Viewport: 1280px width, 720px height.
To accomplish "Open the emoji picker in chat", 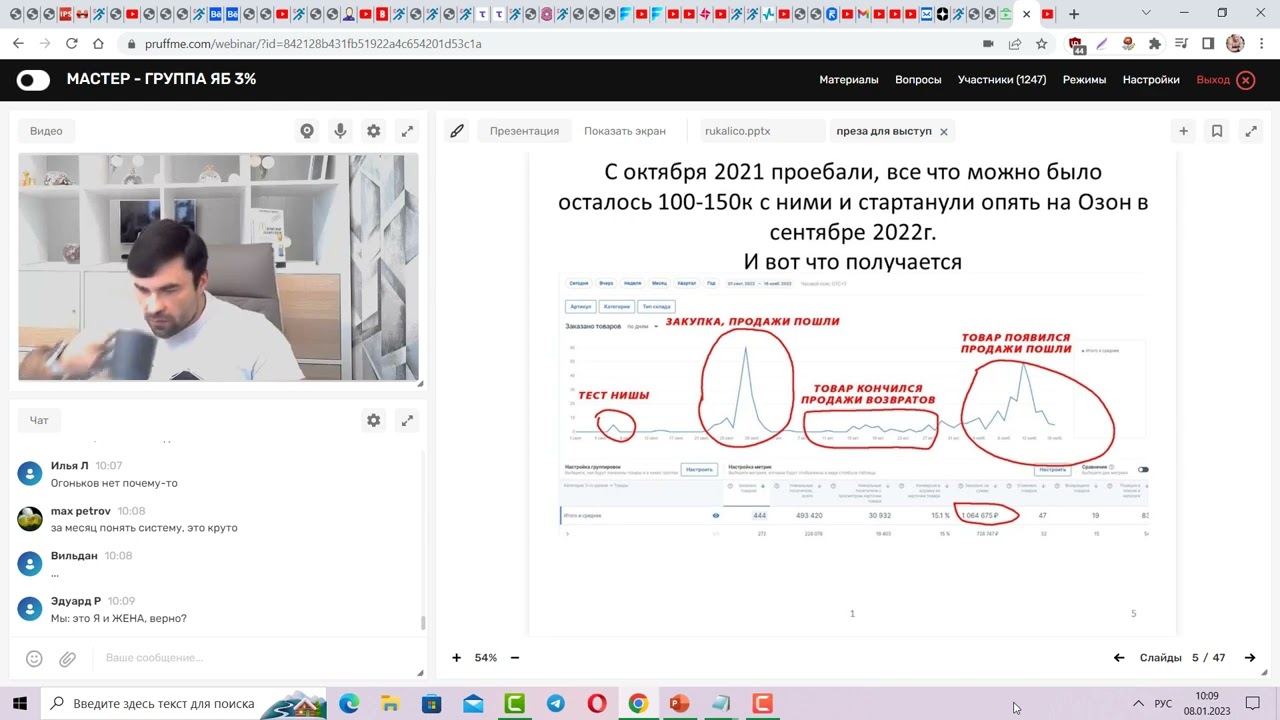I will tap(34, 658).
